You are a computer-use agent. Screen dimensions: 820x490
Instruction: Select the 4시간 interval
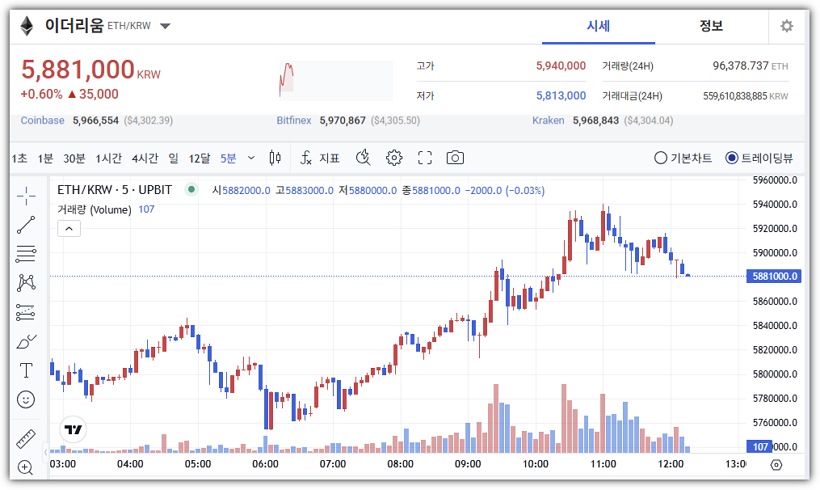[x=145, y=158]
